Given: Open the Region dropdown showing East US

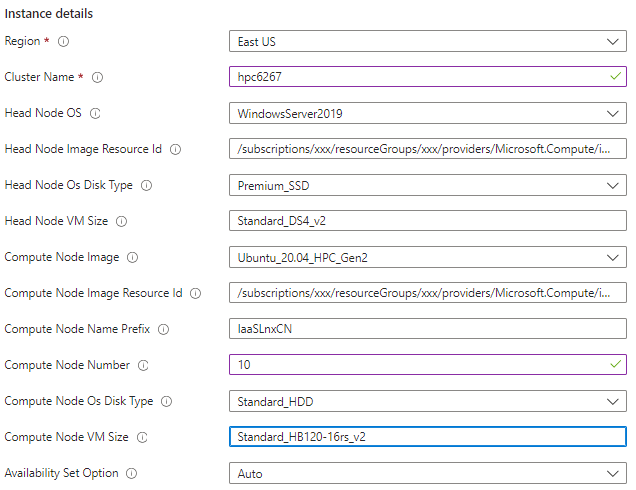Looking at the screenshot, I should coord(427,41).
